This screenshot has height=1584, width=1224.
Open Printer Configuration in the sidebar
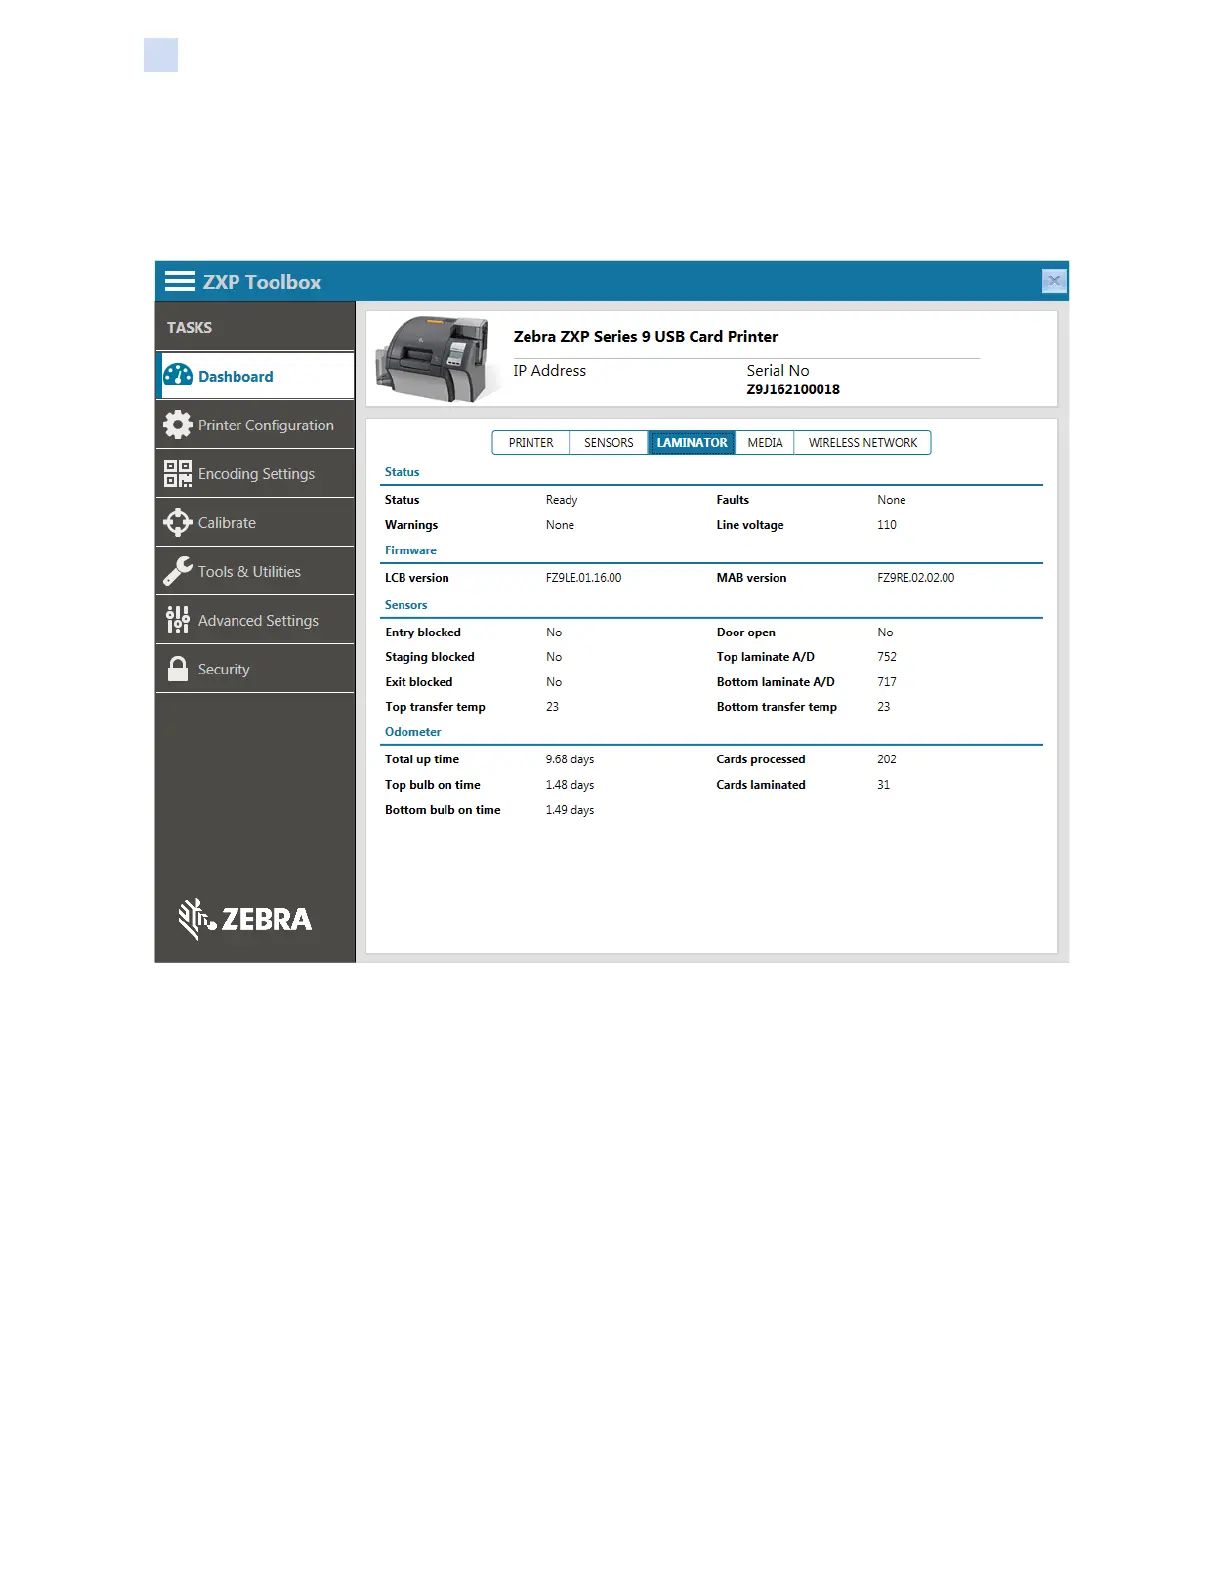pyautogui.click(x=255, y=425)
